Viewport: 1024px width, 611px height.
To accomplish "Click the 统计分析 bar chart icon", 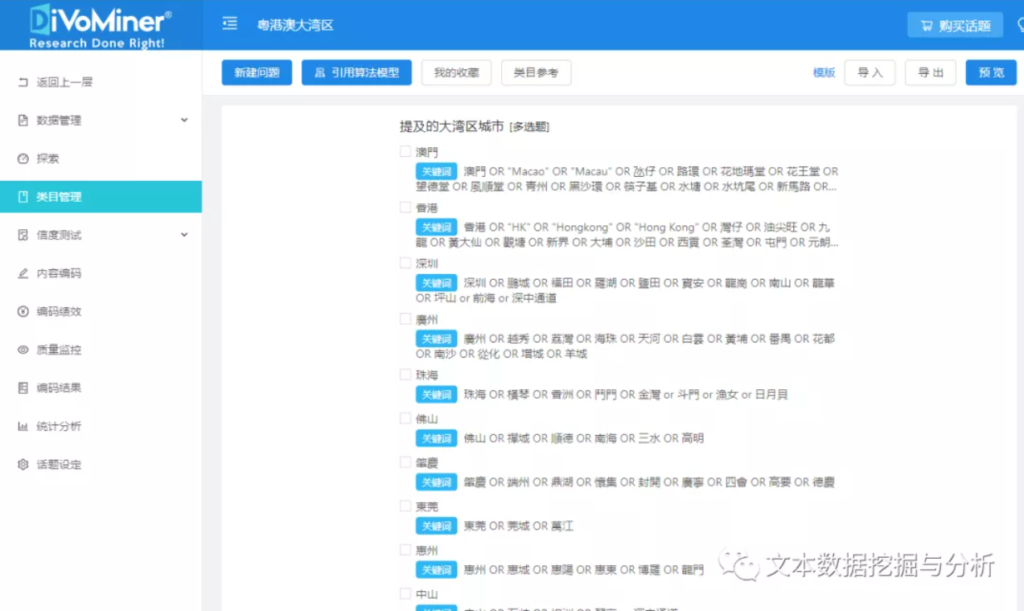I will [23, 426].
